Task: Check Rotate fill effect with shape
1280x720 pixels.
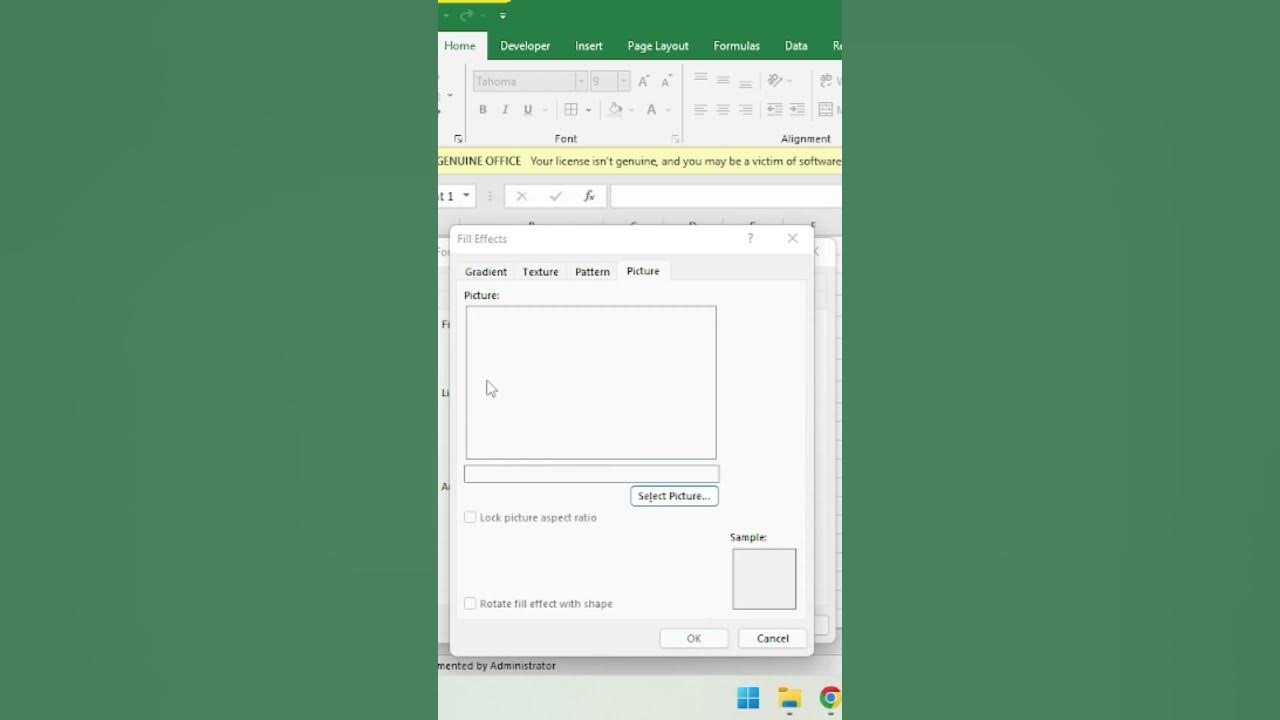Action: pyautogui.click(x=470, y=603)
